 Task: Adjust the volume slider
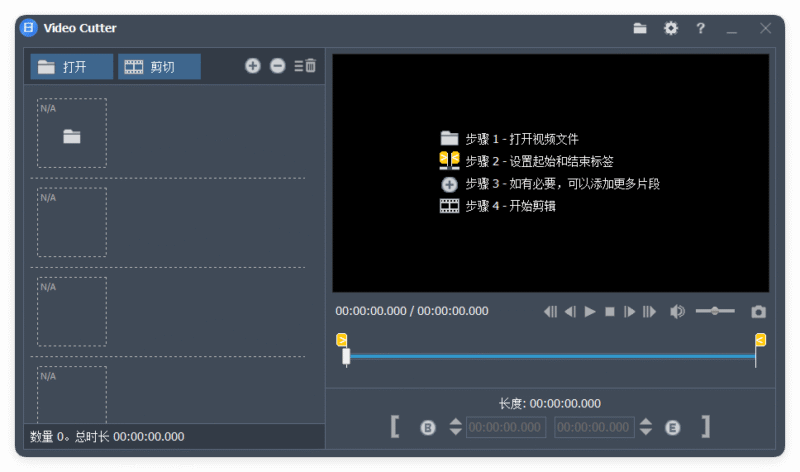tap(715, 311)
